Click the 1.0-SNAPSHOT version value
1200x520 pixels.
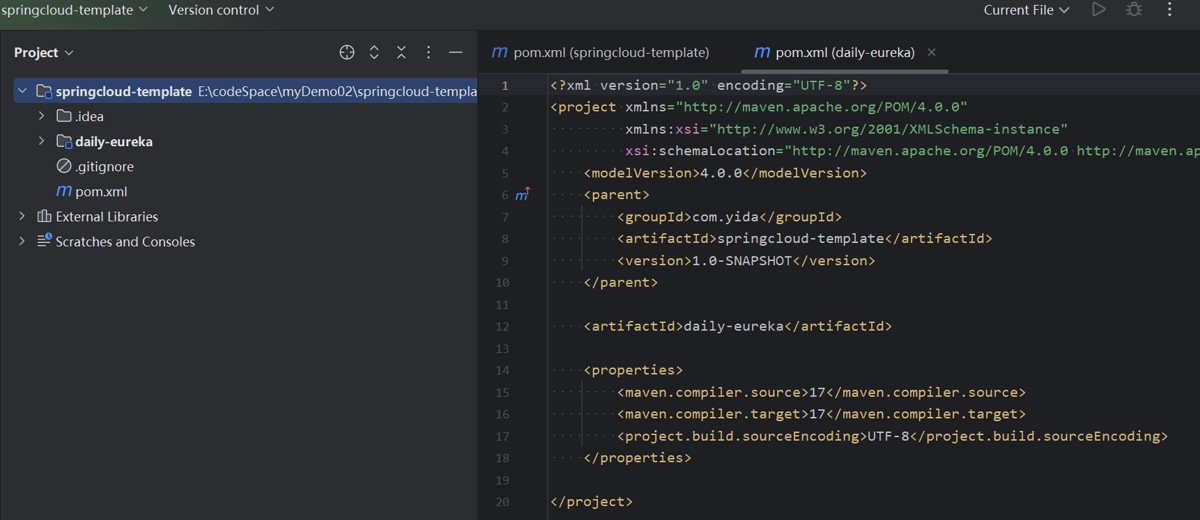point(742,260)
